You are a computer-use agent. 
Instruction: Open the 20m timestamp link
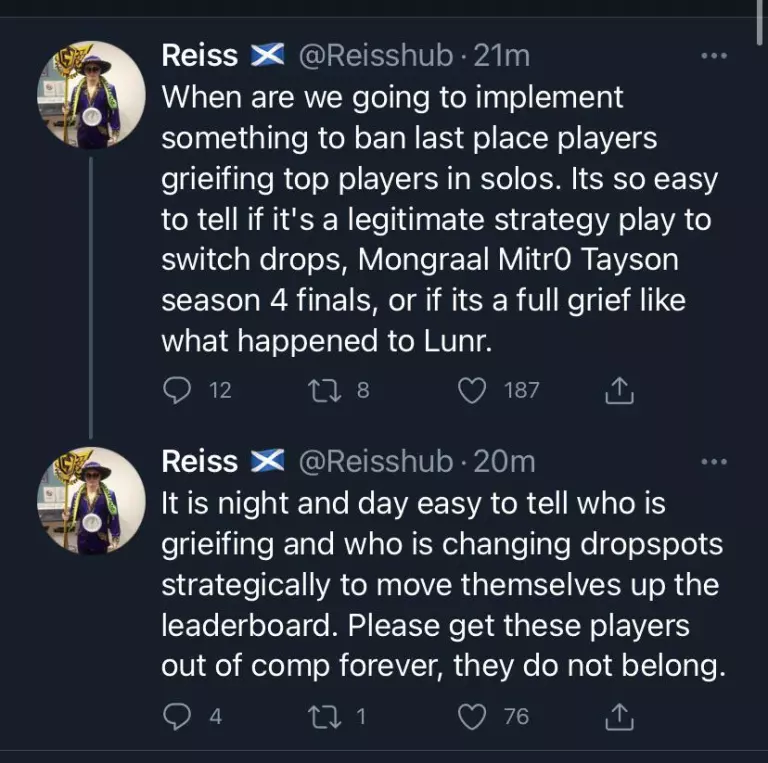[x=504, y=461]
